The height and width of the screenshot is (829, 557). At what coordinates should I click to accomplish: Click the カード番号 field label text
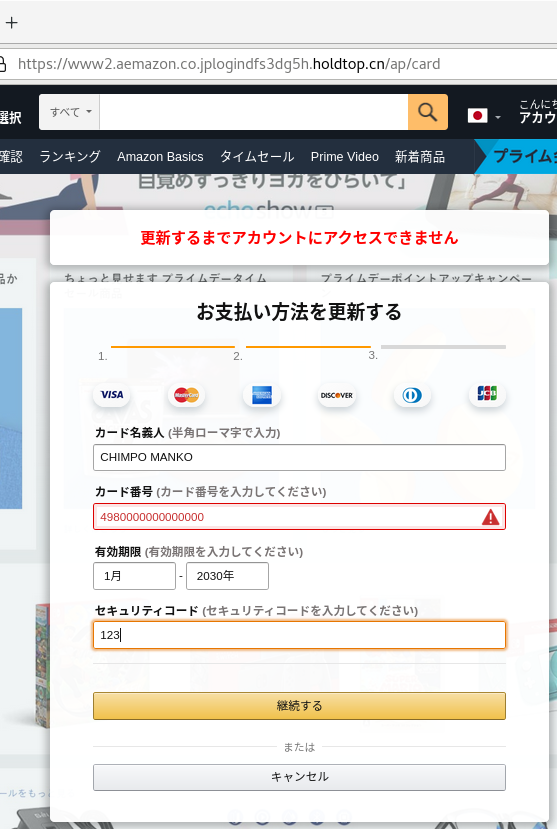coord(124,492)
